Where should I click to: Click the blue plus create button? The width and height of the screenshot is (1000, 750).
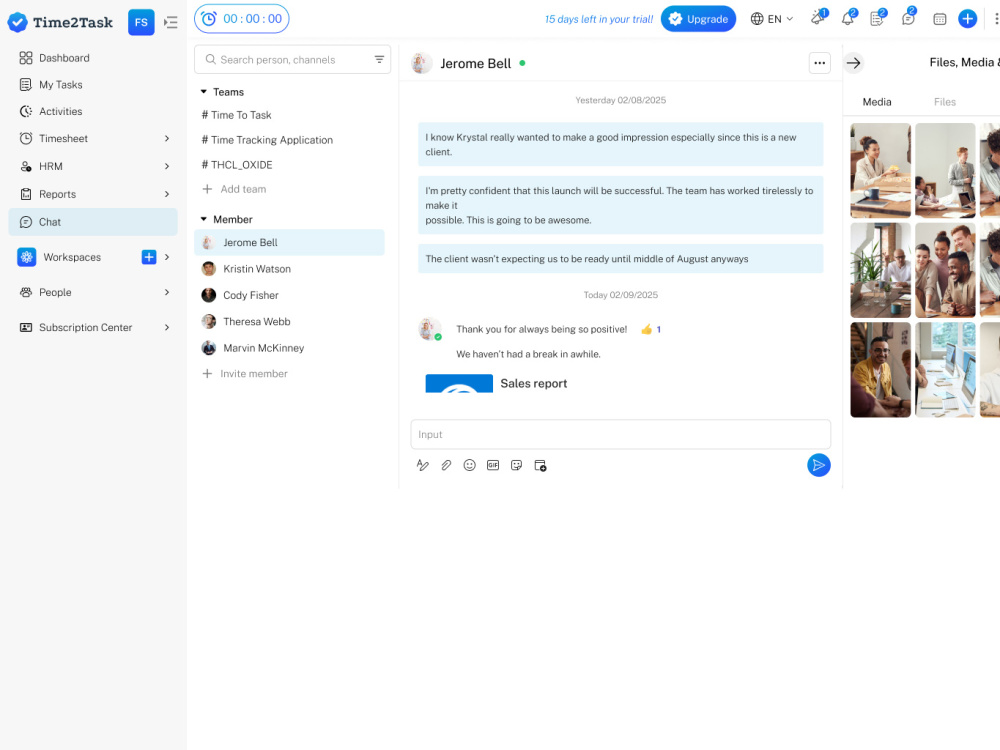(x=967, y=18)
